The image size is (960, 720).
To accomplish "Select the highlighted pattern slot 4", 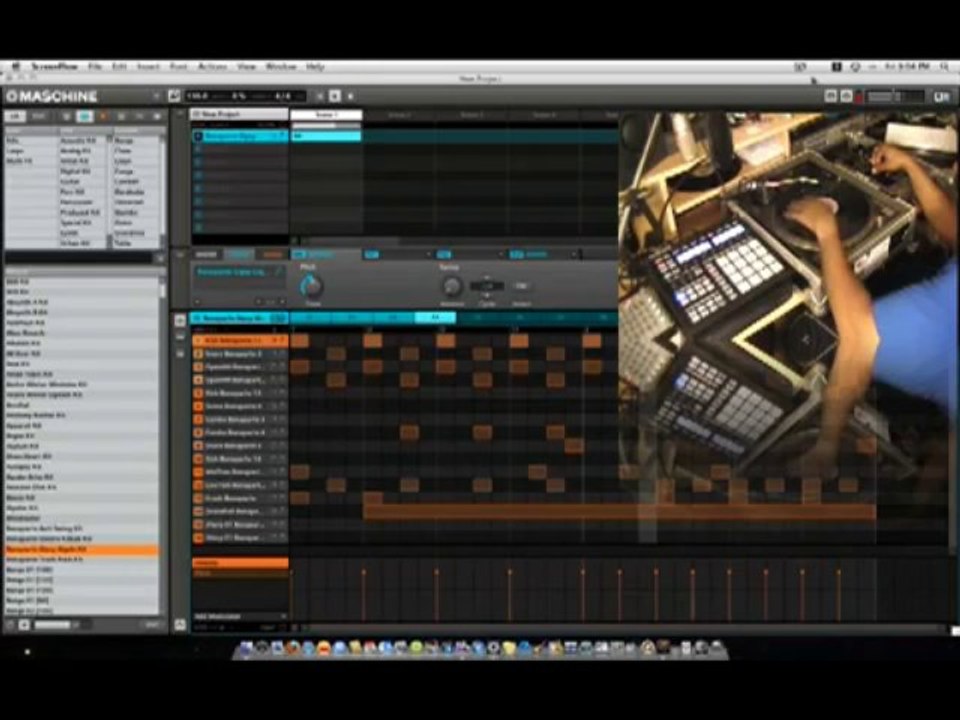I will (x=435, y=318).
